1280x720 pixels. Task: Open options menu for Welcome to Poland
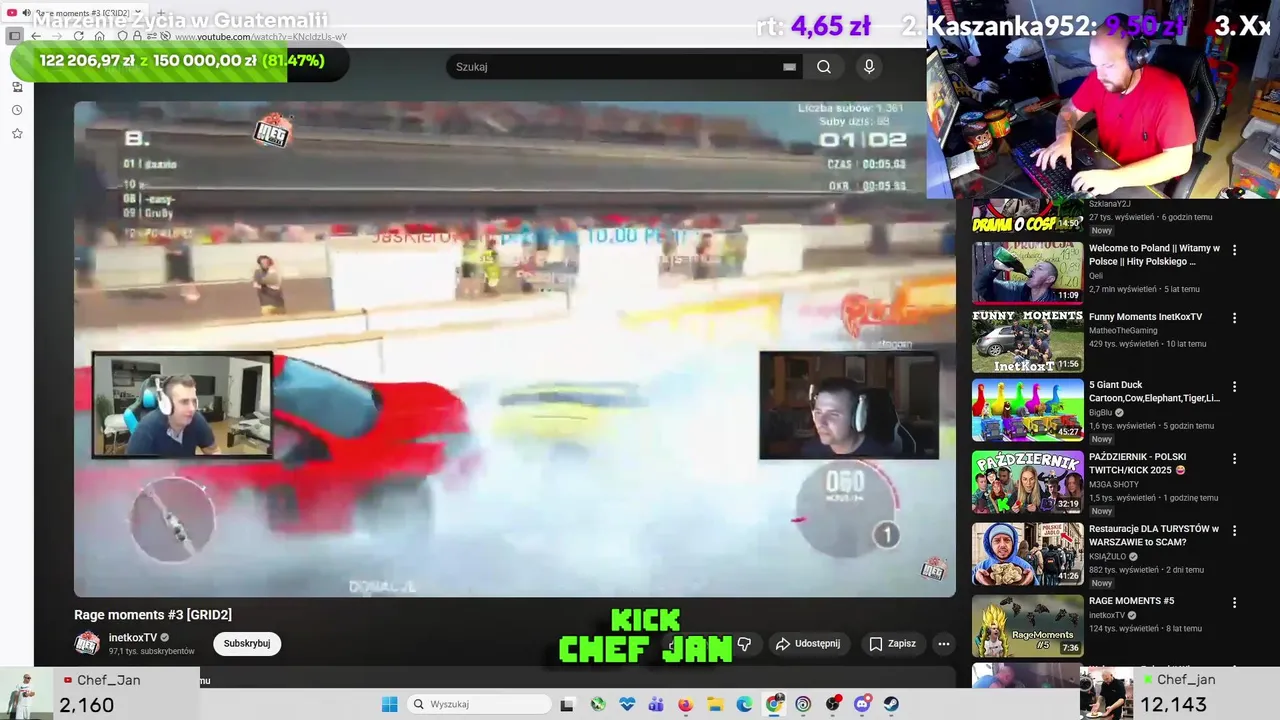click(1234, 250)
